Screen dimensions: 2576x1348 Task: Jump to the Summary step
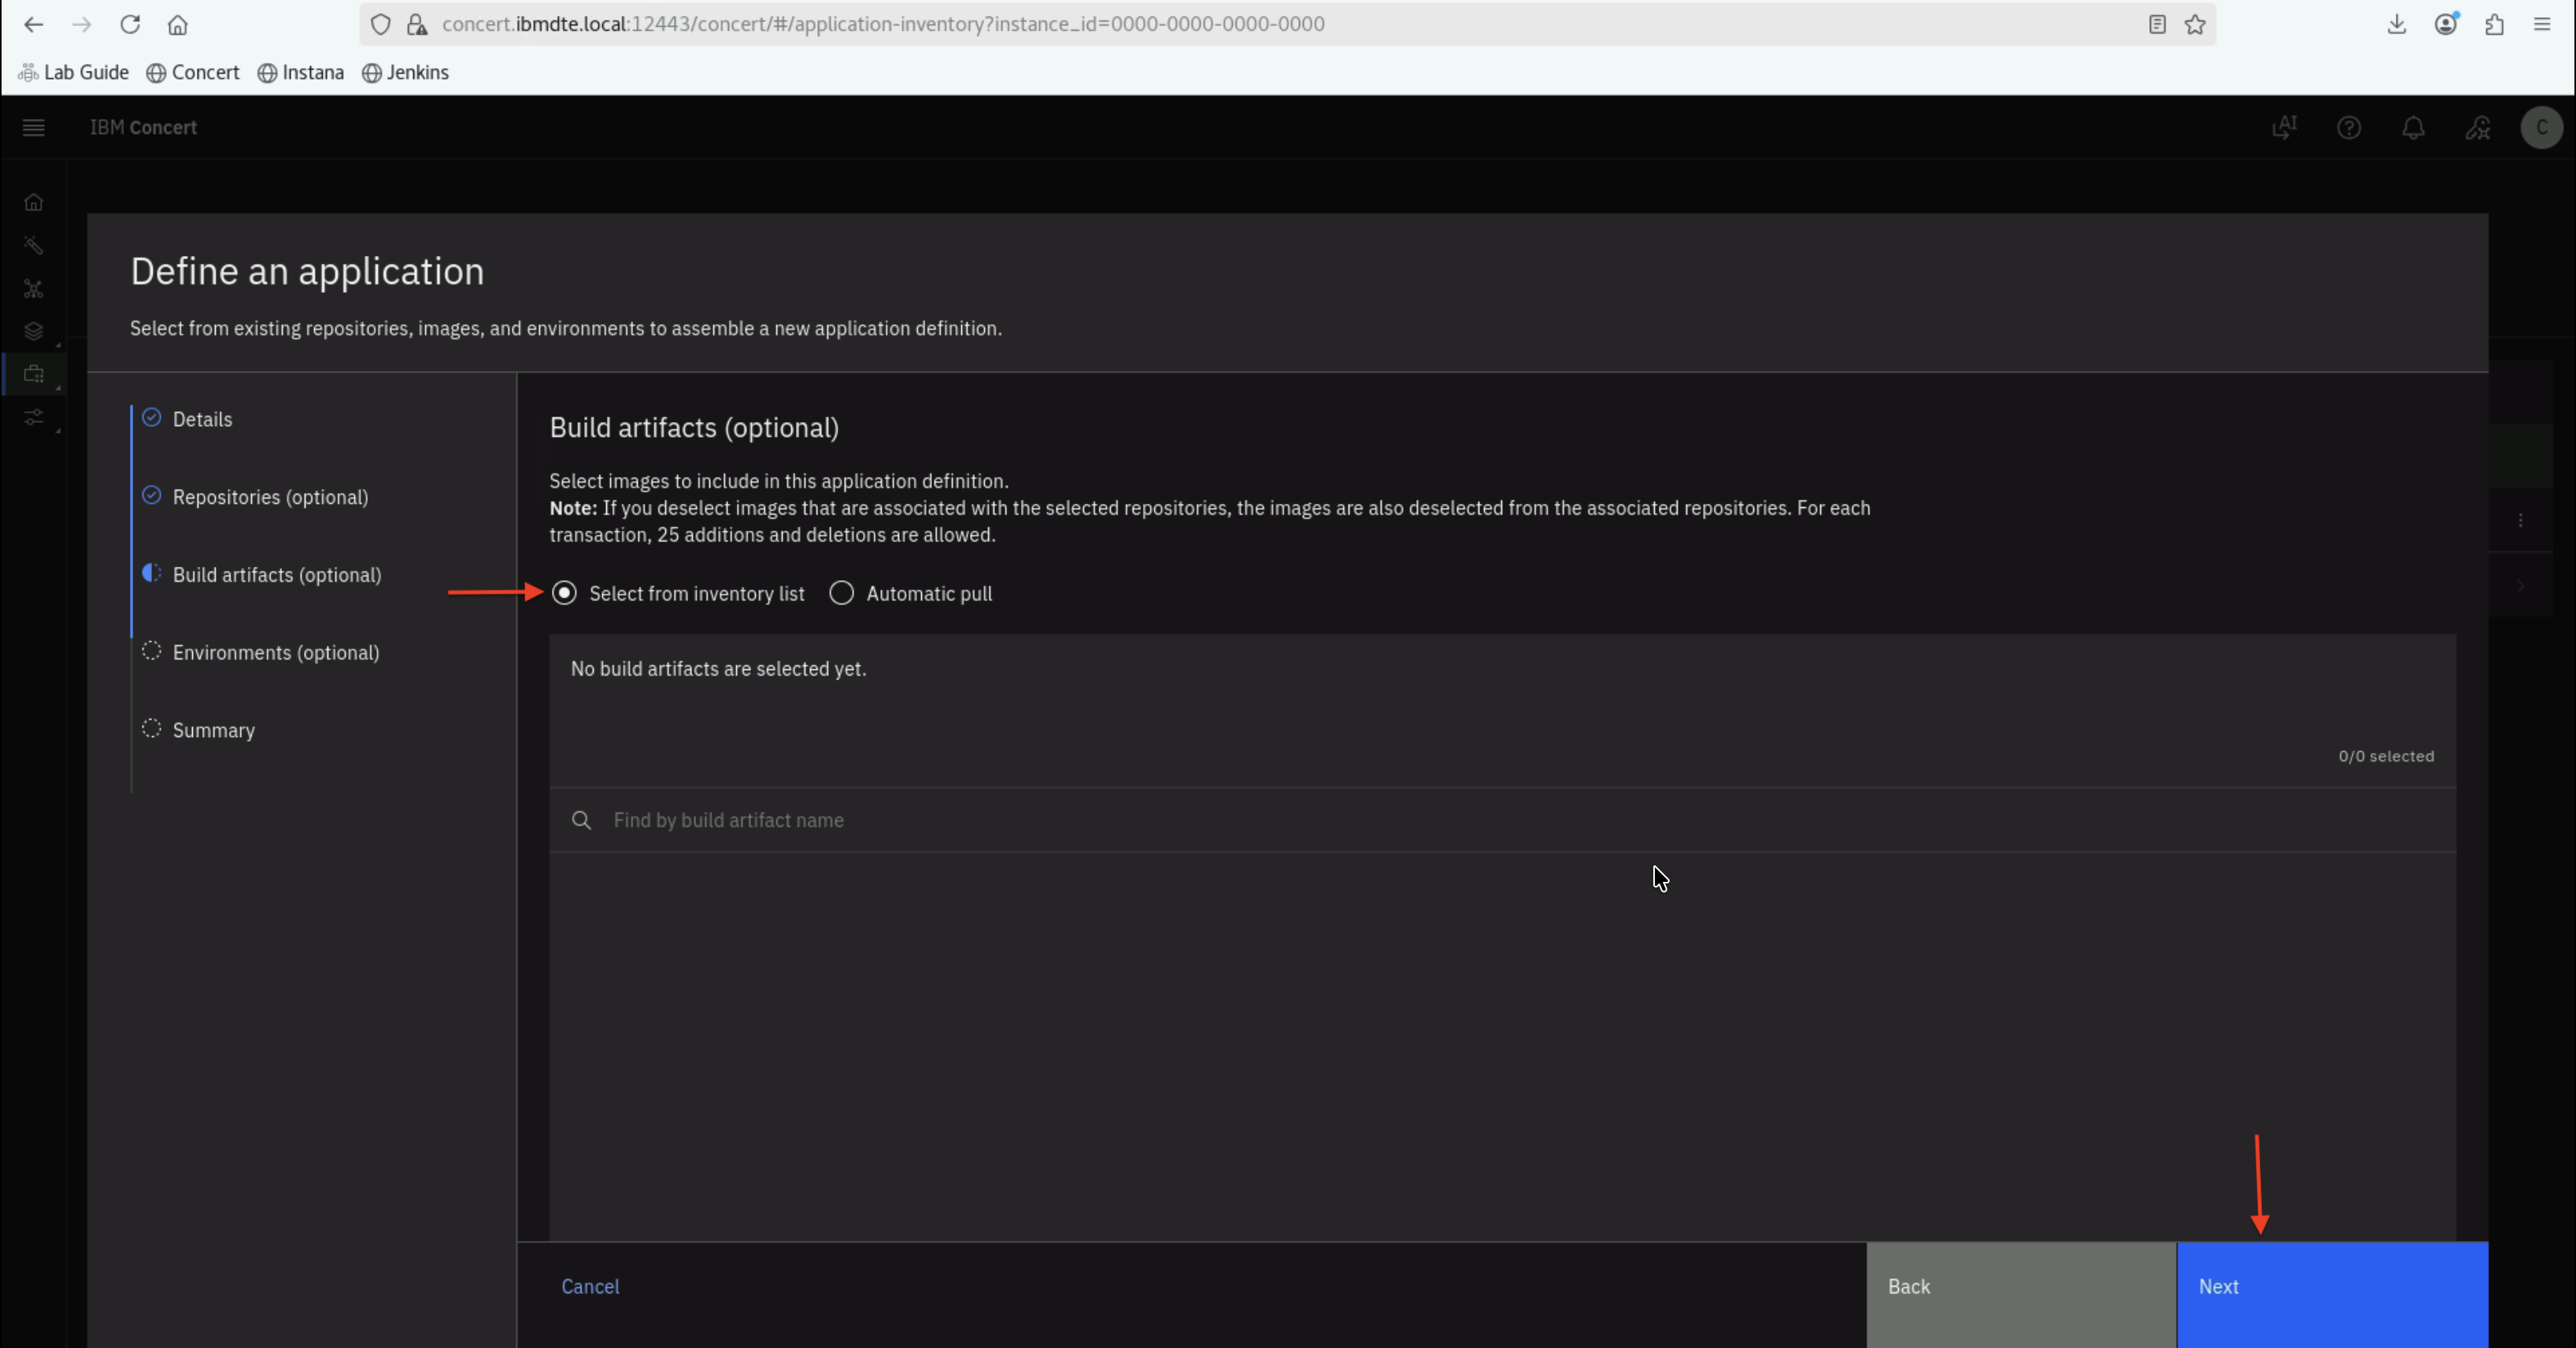coord(198,730)
